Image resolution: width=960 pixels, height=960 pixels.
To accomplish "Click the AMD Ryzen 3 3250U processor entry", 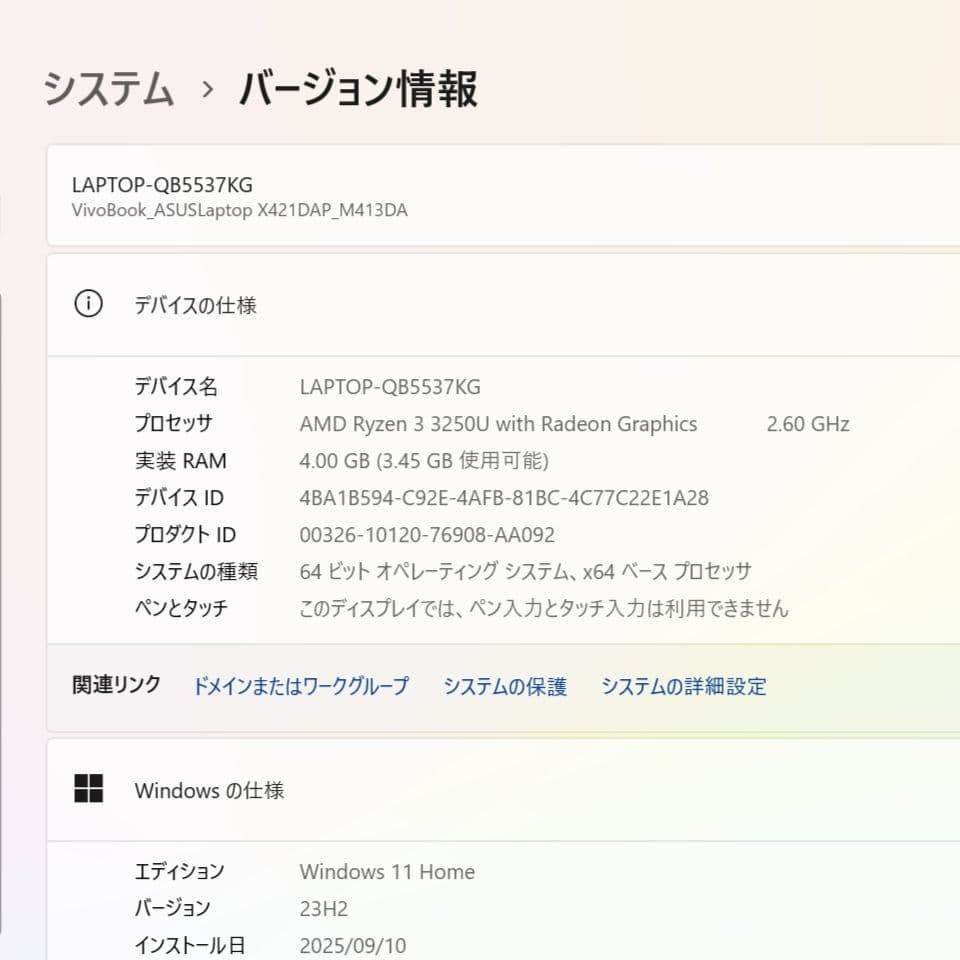I will pyautogui.click(x=499, y=424).
